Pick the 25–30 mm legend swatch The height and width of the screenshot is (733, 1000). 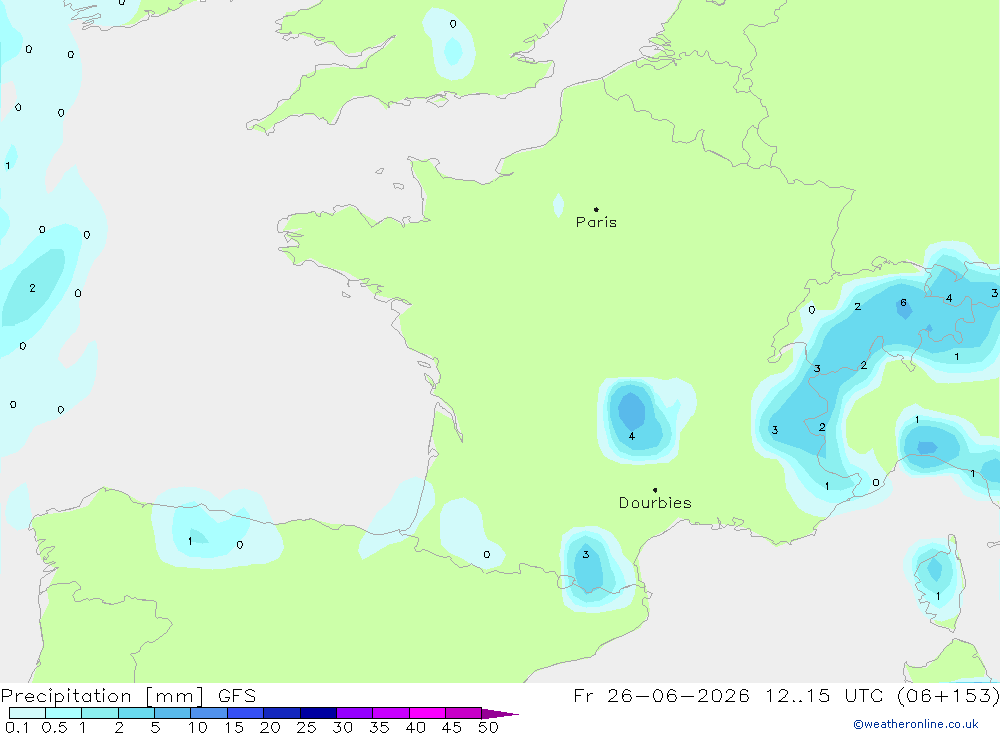pyautogui.click(x=318, y=713)
